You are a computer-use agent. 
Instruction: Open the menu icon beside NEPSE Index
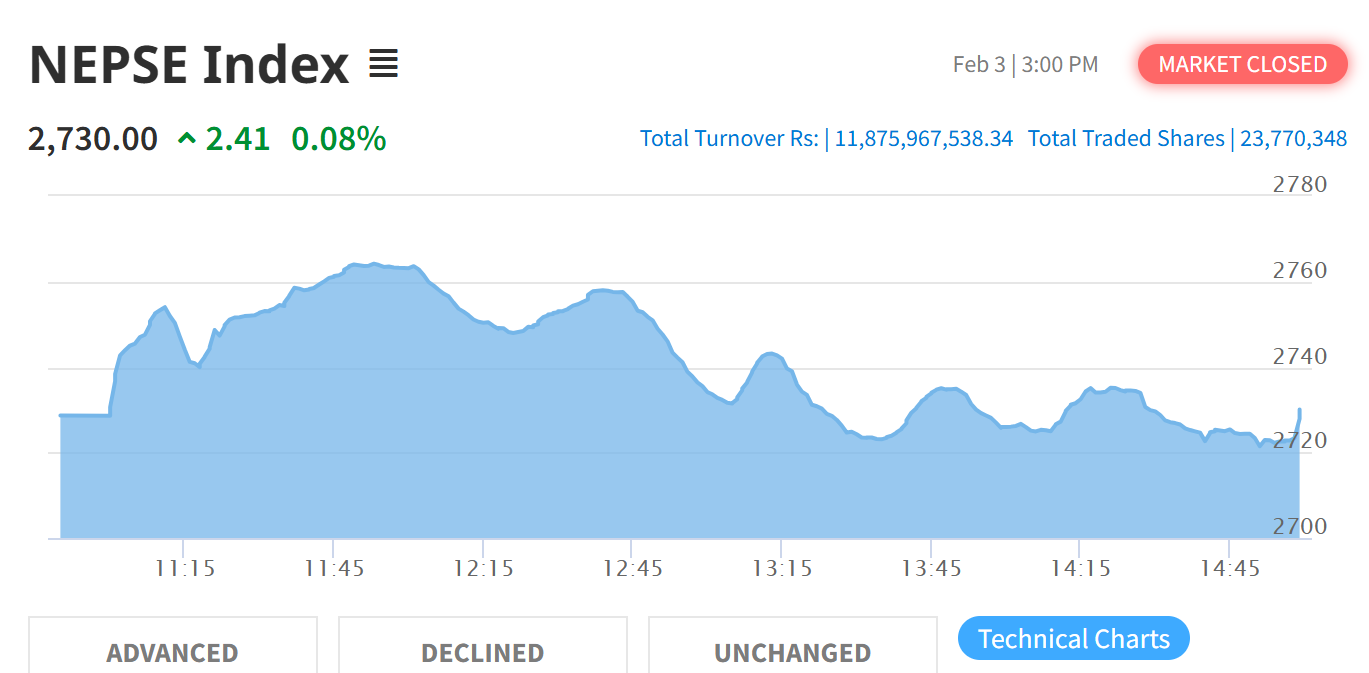pyautogui.click(x=383, y=65)
